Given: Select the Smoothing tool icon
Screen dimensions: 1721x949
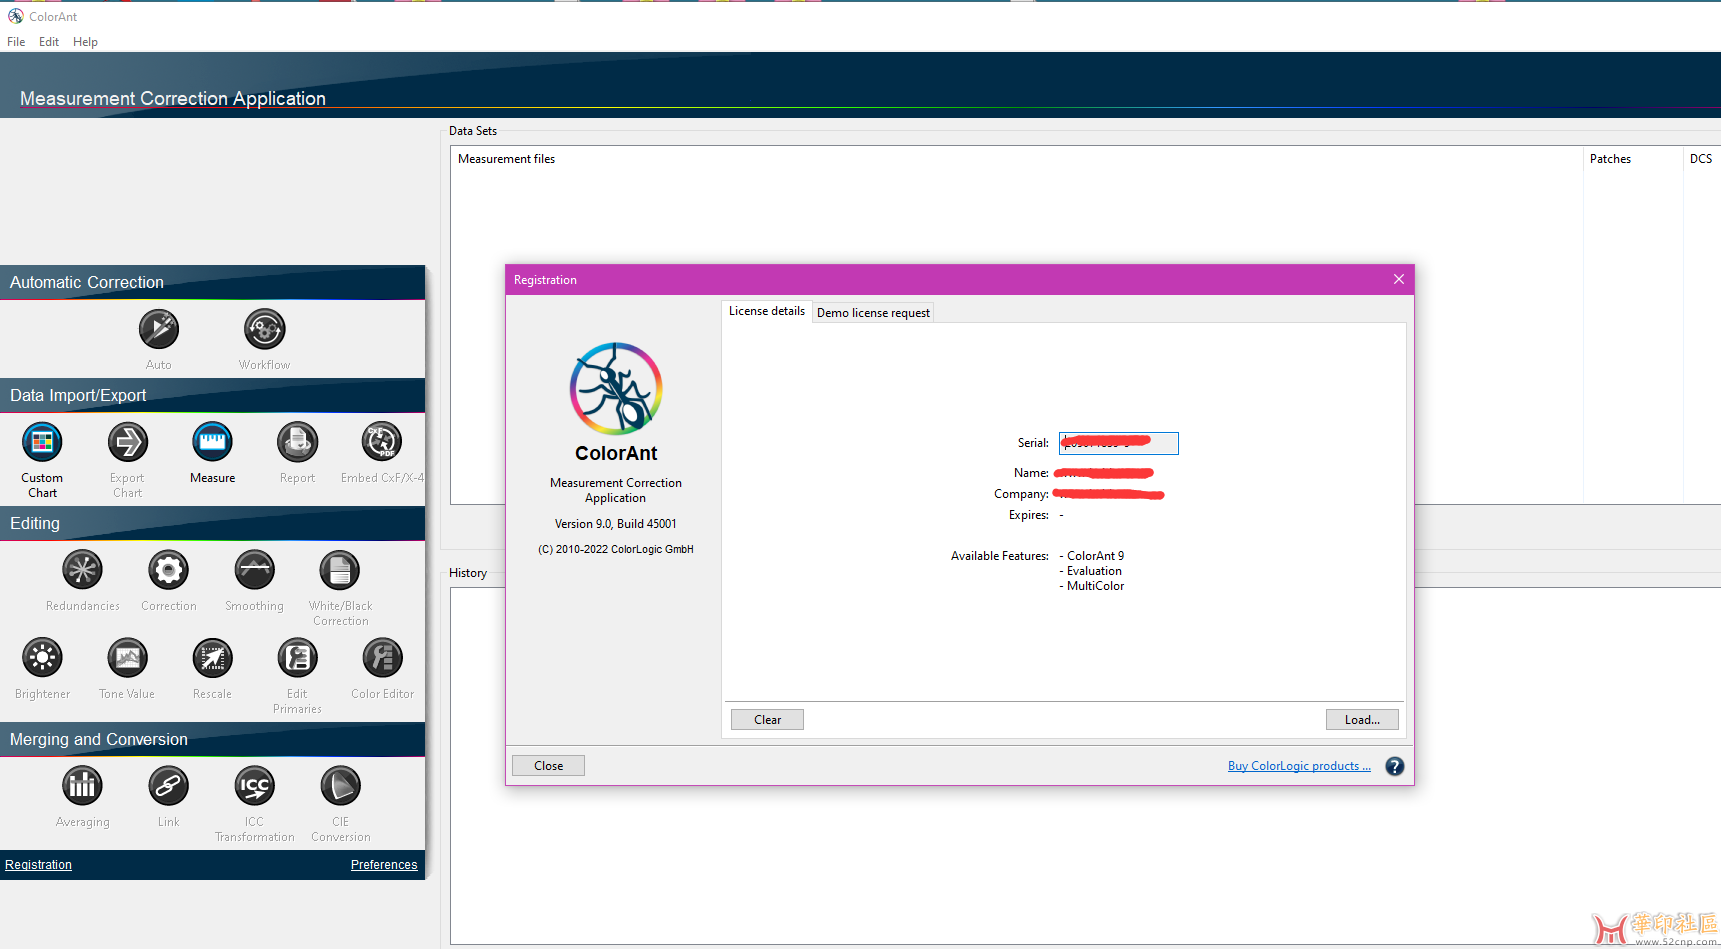Looking at the screenshot, I should [x=254, y=570].
